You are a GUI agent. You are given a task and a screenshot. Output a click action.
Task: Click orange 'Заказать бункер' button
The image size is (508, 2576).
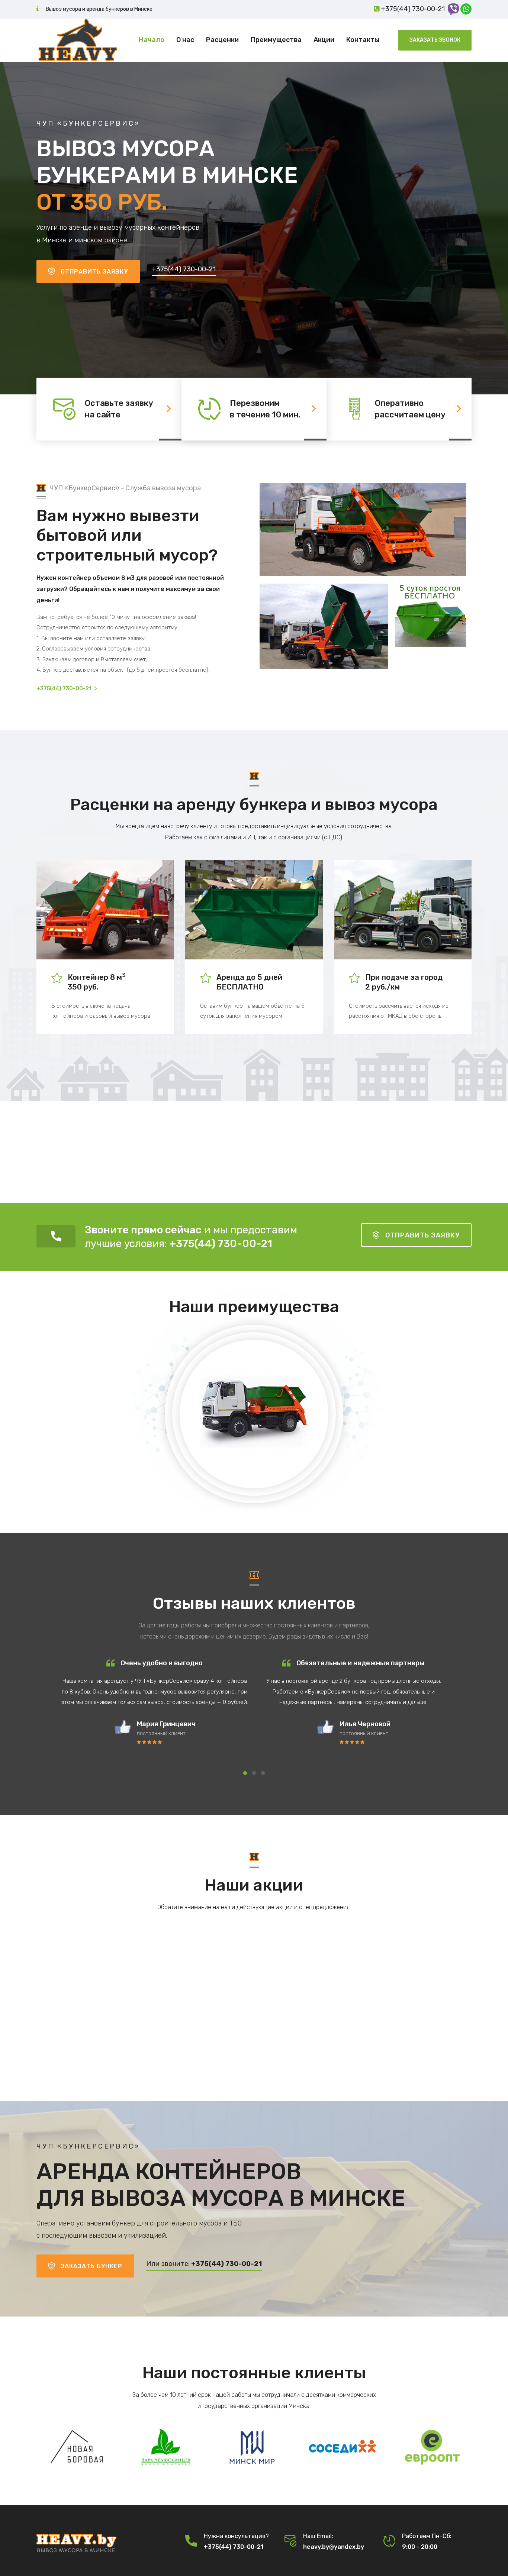[x=85, y=2266]
